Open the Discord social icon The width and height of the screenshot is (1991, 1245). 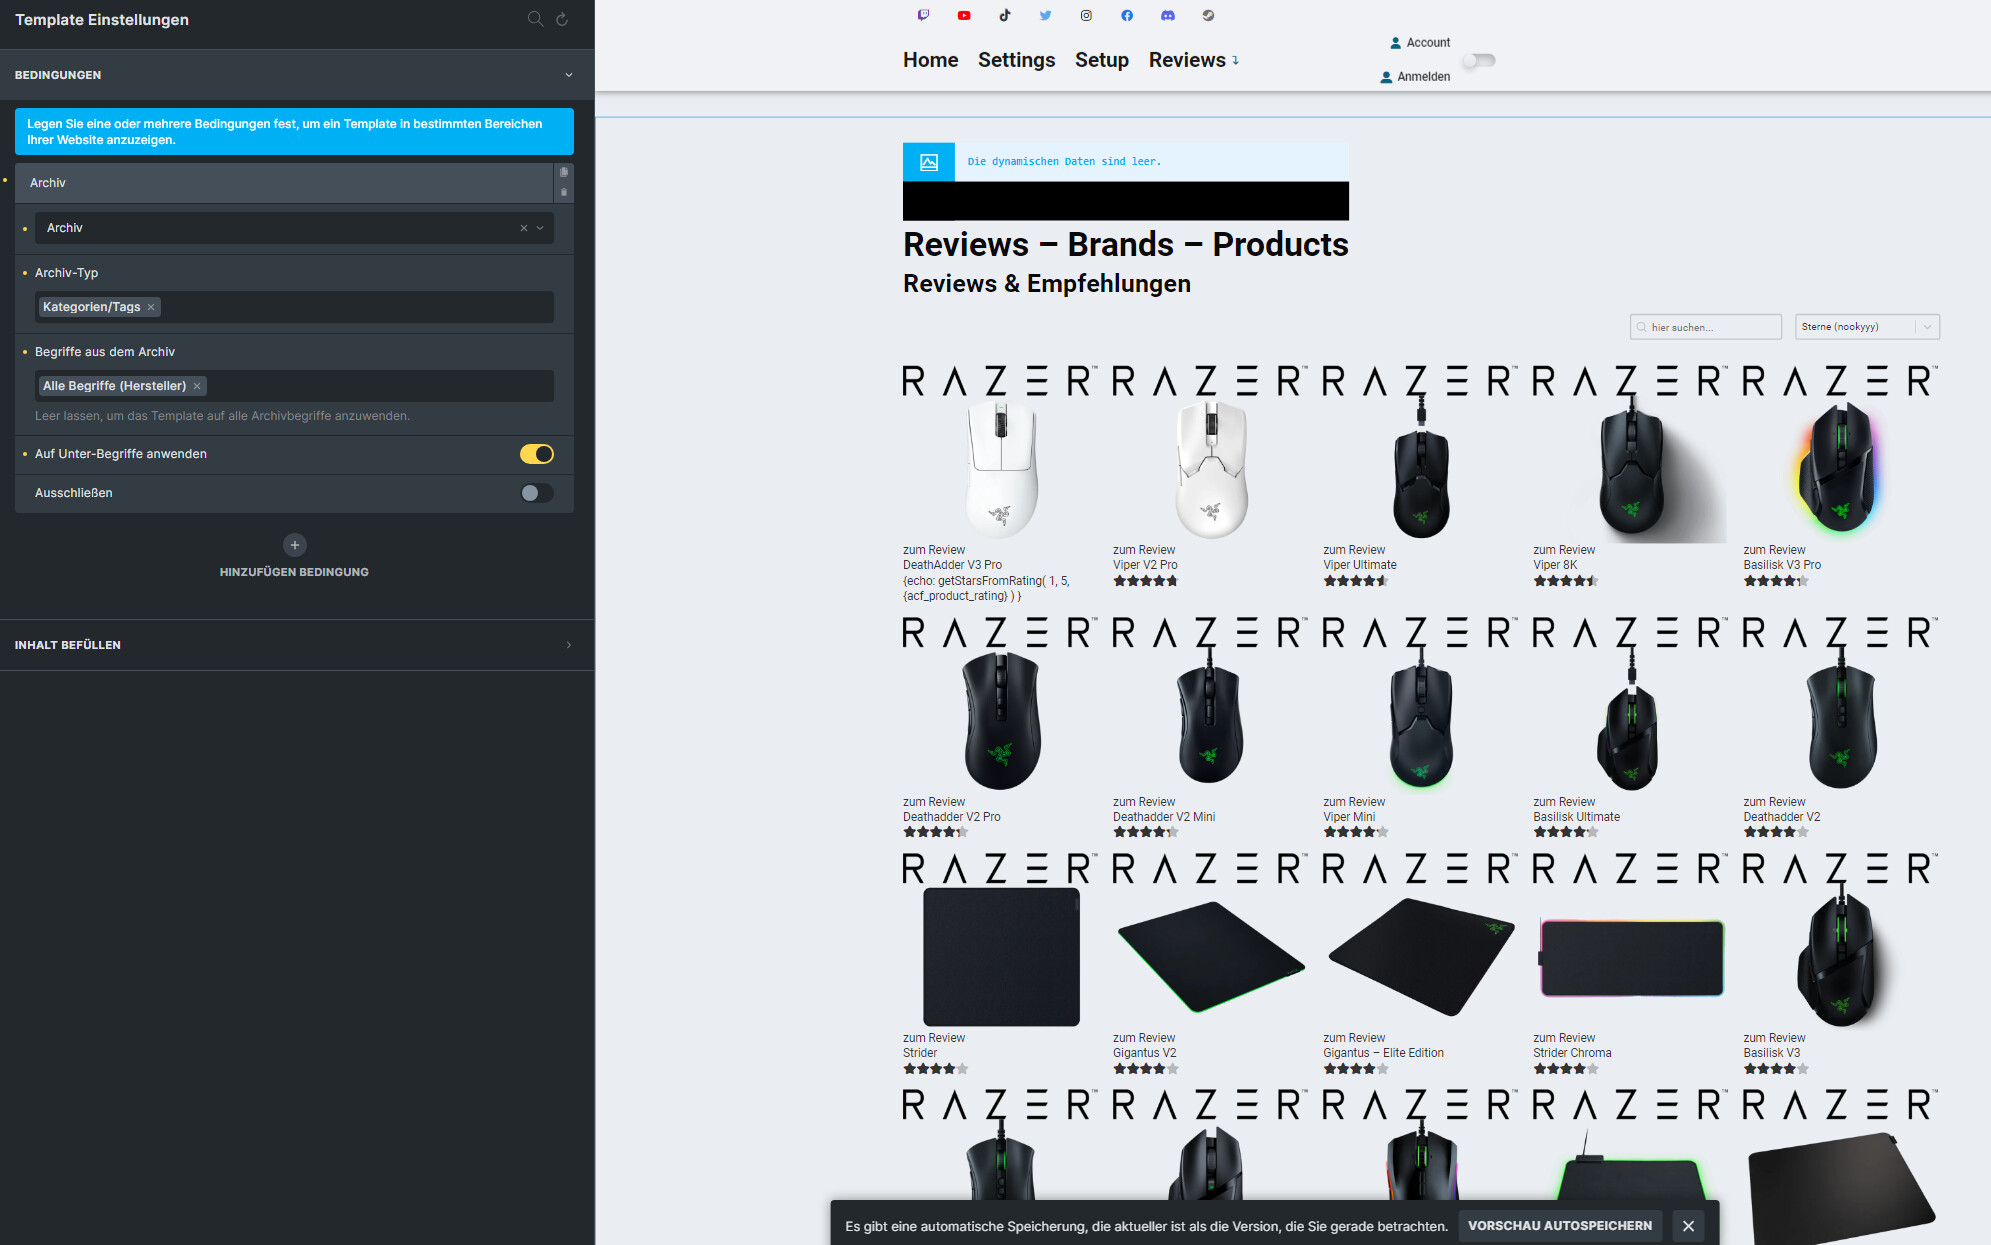tap(1167, 15)
